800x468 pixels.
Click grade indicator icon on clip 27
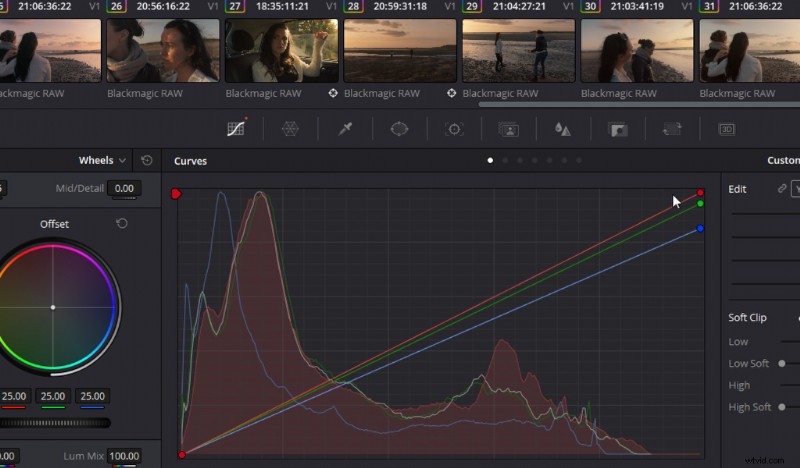point(333,93)
